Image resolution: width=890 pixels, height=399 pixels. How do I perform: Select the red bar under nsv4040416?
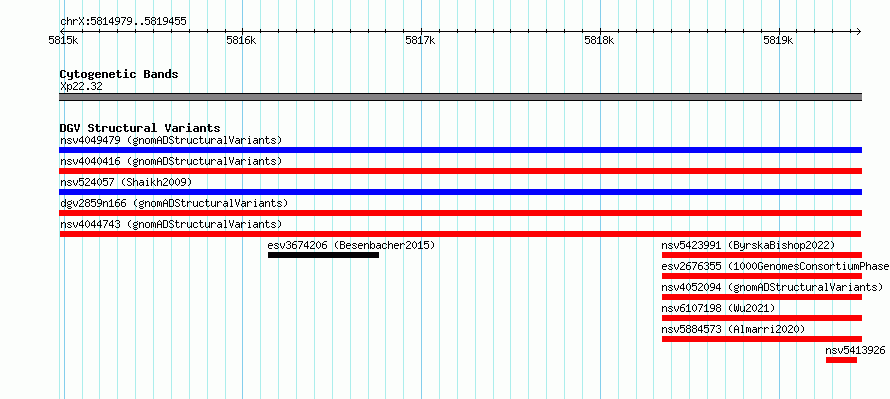[460, 171]
